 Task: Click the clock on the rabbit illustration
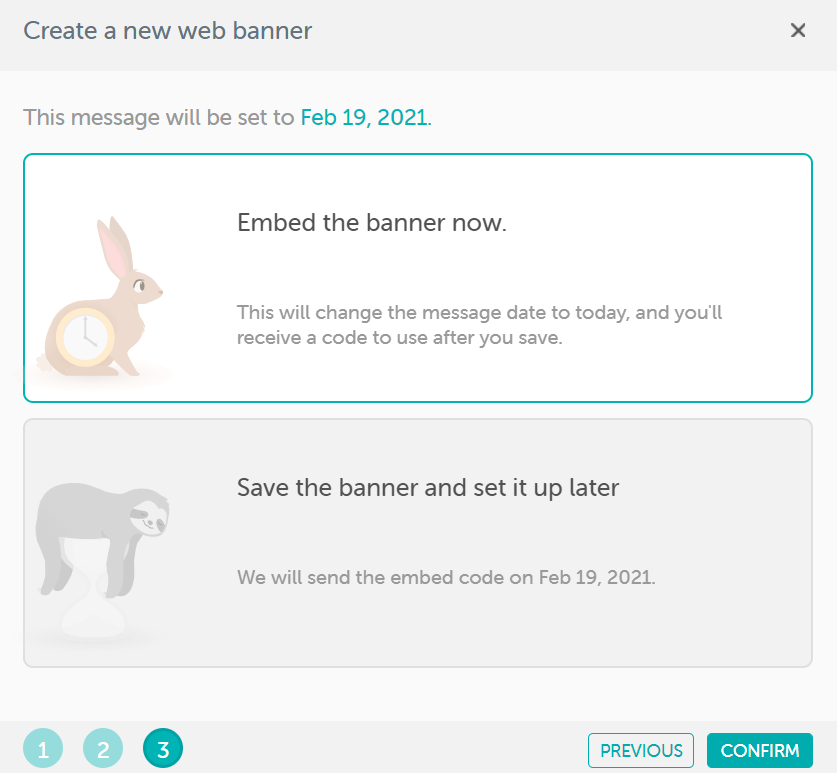[x=85, y=335]
